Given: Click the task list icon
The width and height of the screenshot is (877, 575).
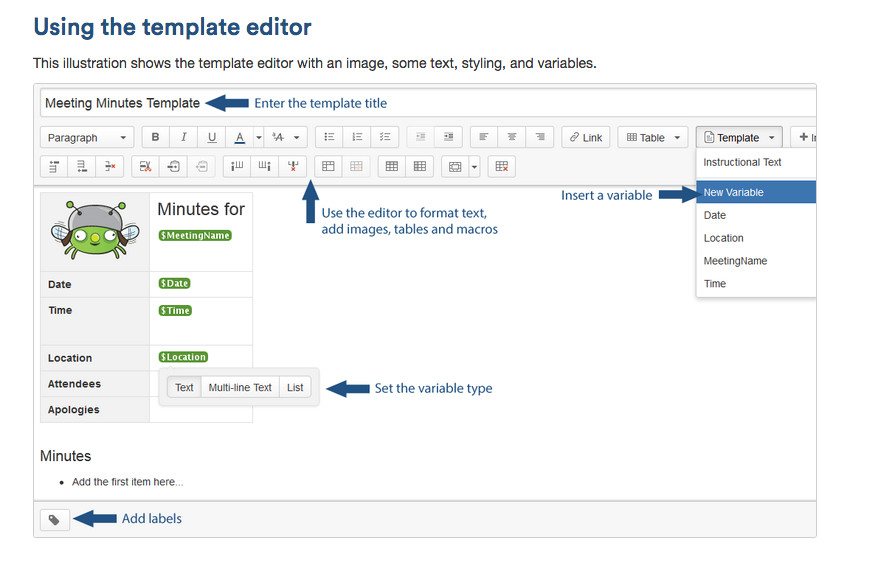Looking at the screenshot, I should point(385,137).
